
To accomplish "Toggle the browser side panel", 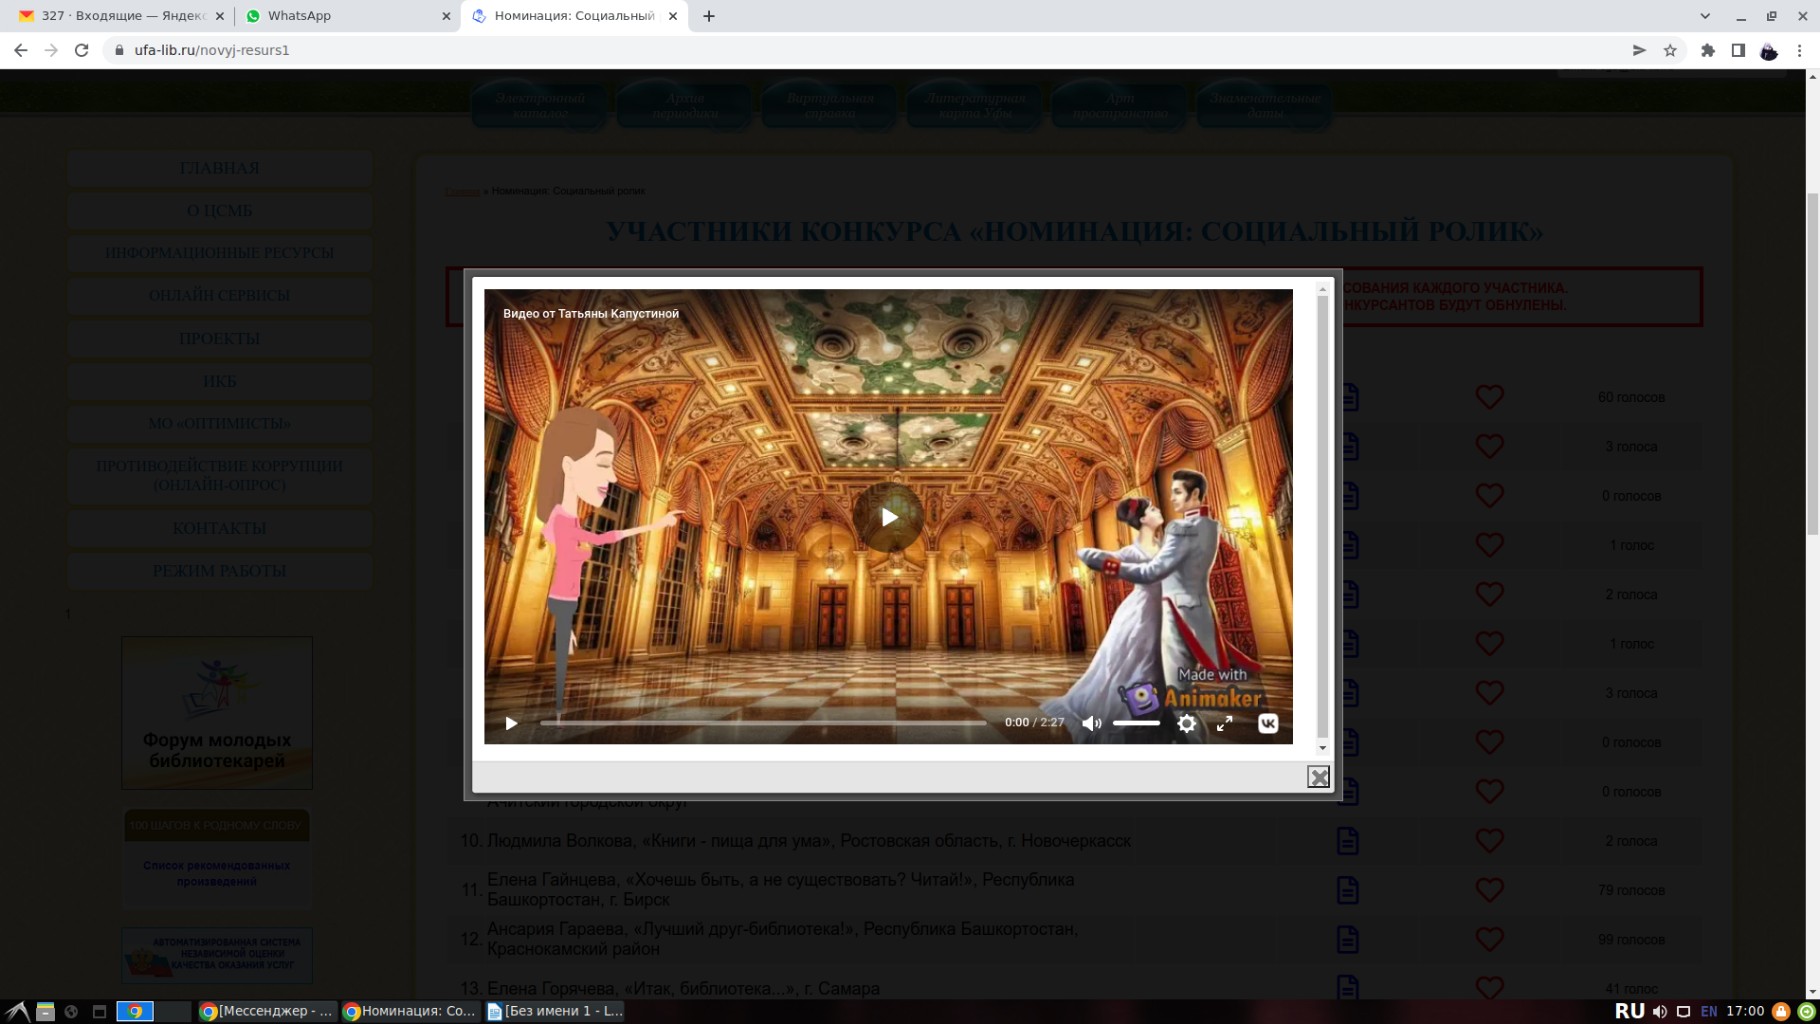I will 1738,50.
